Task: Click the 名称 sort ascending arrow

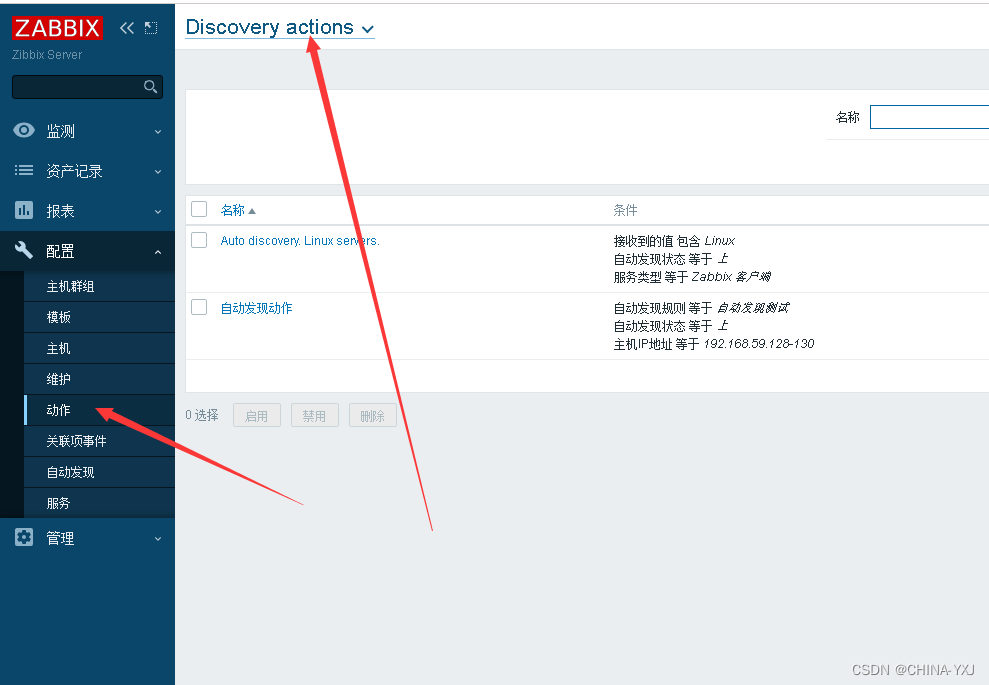Action: click(252, 211)
